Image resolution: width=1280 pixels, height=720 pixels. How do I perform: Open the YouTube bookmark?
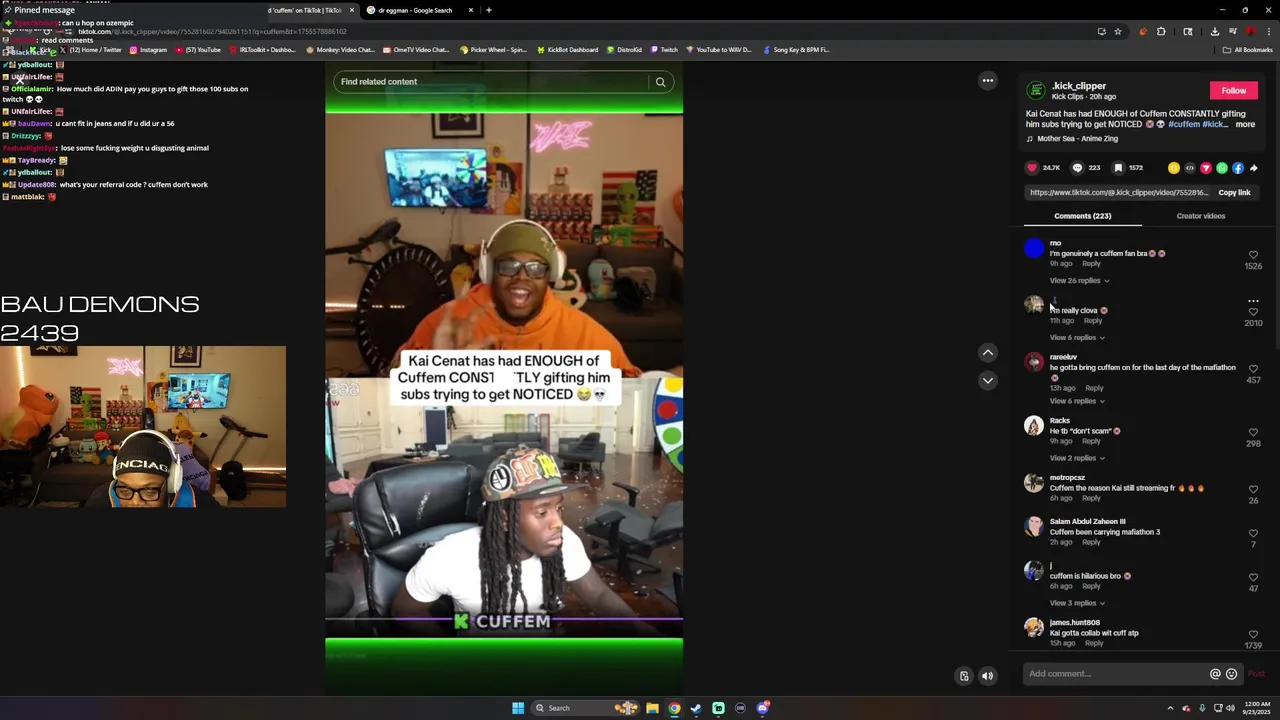[x=198, y=50]
